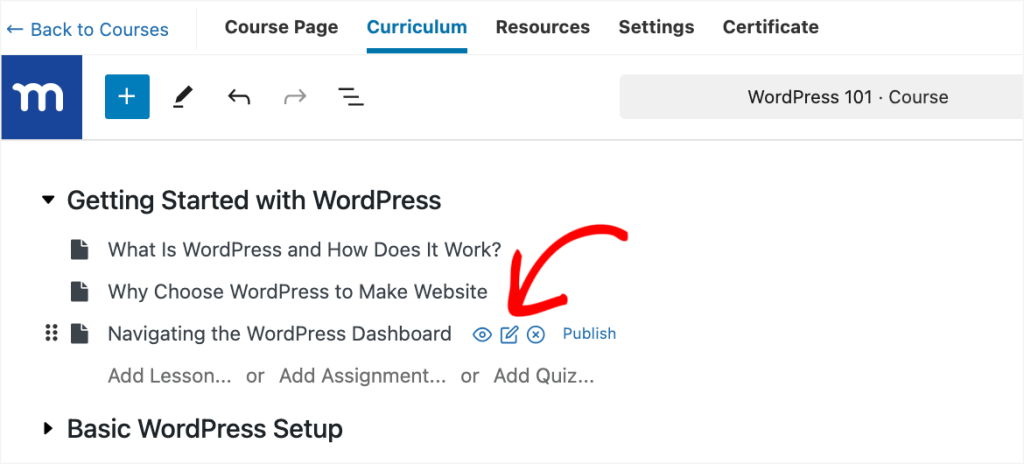Screen dimensions: 1024x464
Task: Publish the Navigating the WordPress Dashboard lesson
Action: point(589,334)
